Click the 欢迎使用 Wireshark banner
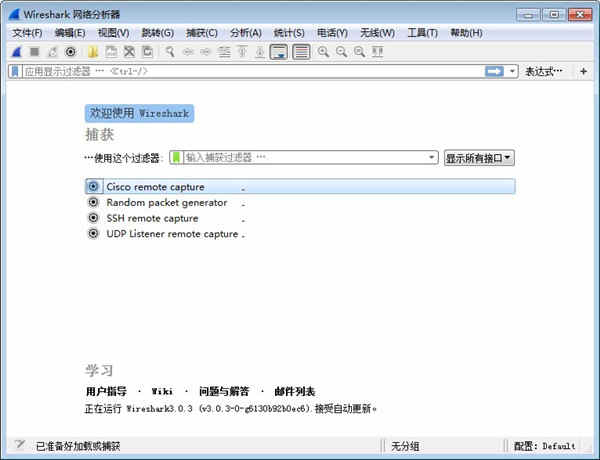Viewport: 600px width, 460px height. (139, 113)
